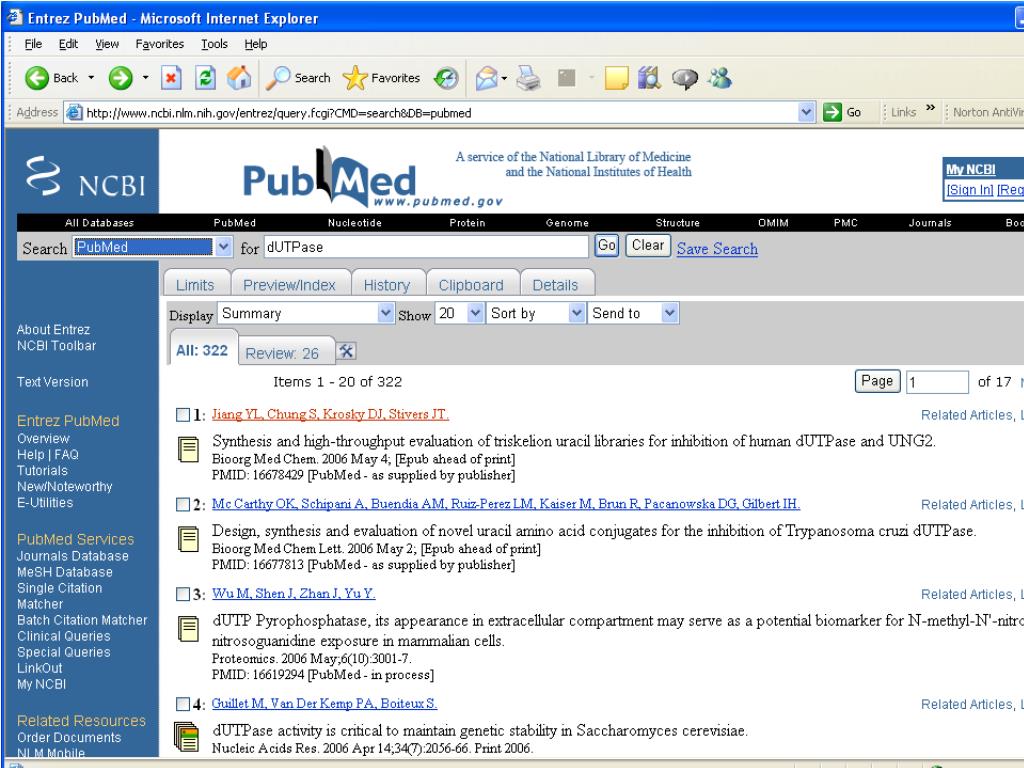This screenshot has height=768, width=1024.
Task: Open Related Articles for result 1
Action: click(x=967, y=415)
